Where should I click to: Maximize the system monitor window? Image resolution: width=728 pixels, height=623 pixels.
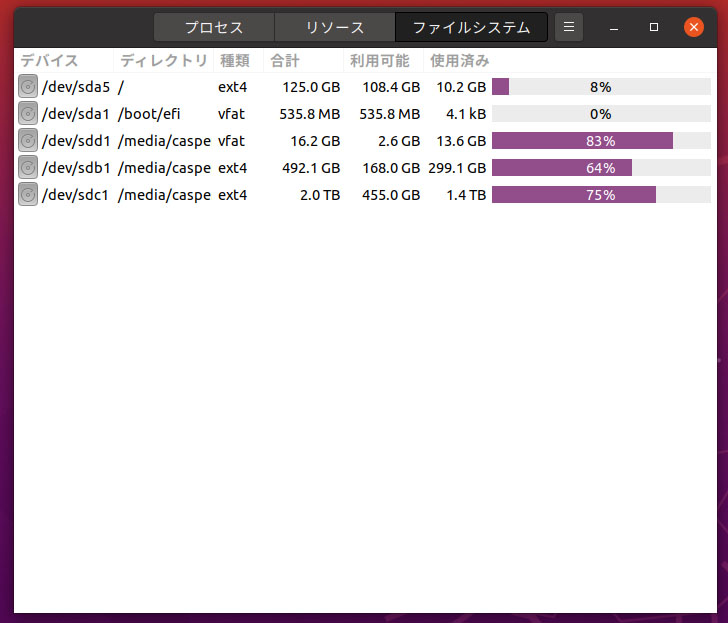(x=654, y=27)
